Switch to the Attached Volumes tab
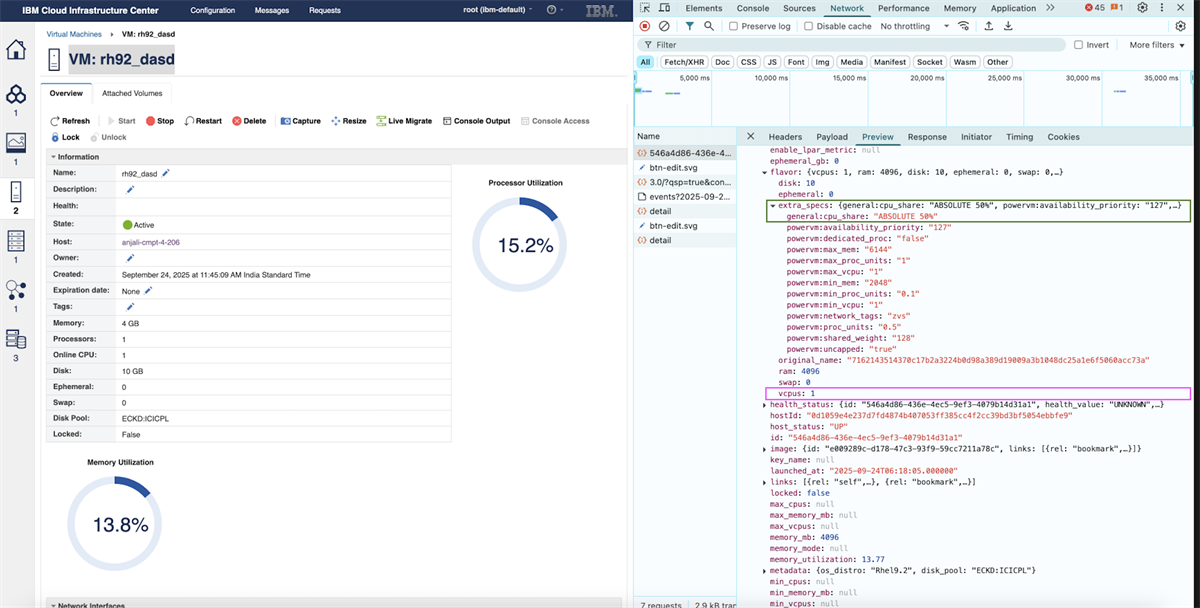The height and width of the screenshot is (608, 1200). click(132, 93)
